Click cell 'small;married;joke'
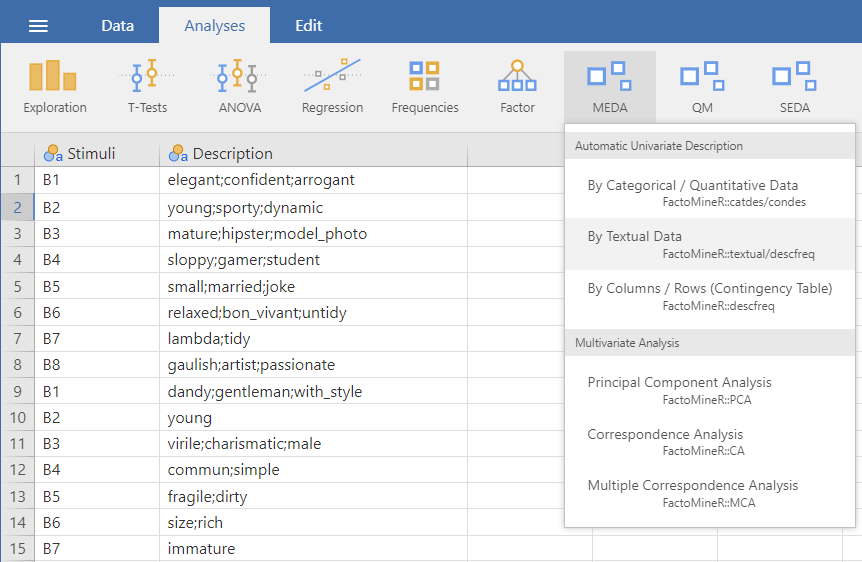 [313, 286]
